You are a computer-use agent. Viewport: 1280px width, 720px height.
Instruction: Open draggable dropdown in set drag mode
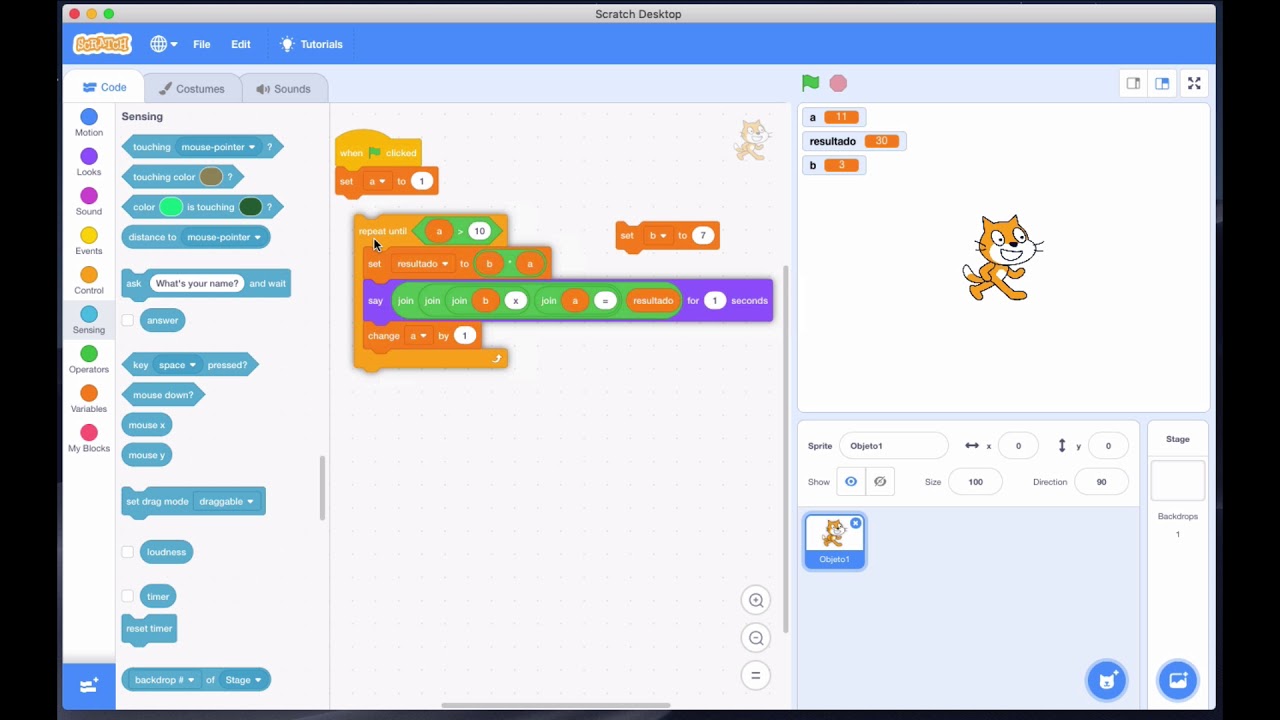[x=227, y=501]
